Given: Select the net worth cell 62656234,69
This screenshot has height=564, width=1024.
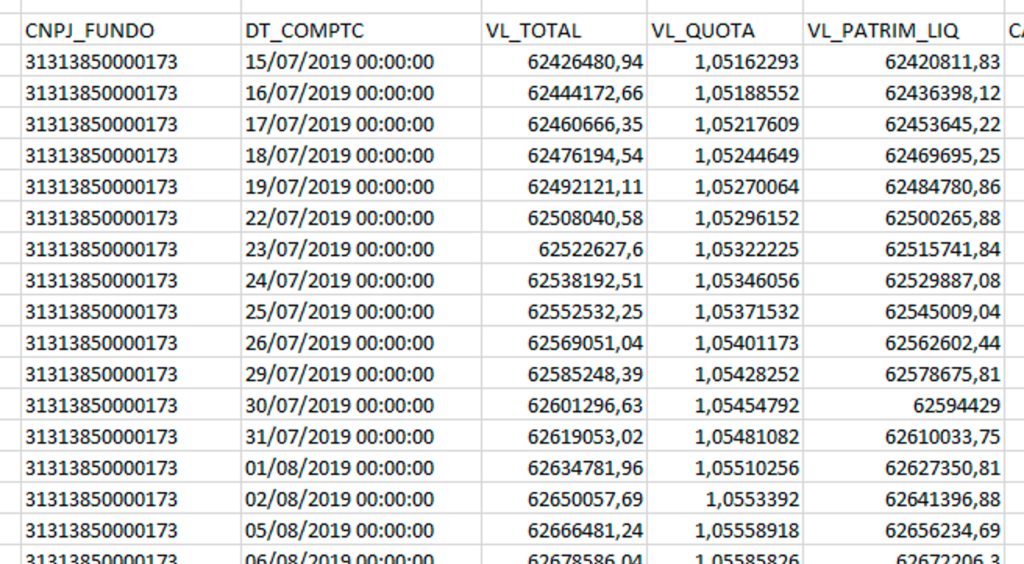Looking at the screenshot, I should pyautogui.click(x=904, y=530).
